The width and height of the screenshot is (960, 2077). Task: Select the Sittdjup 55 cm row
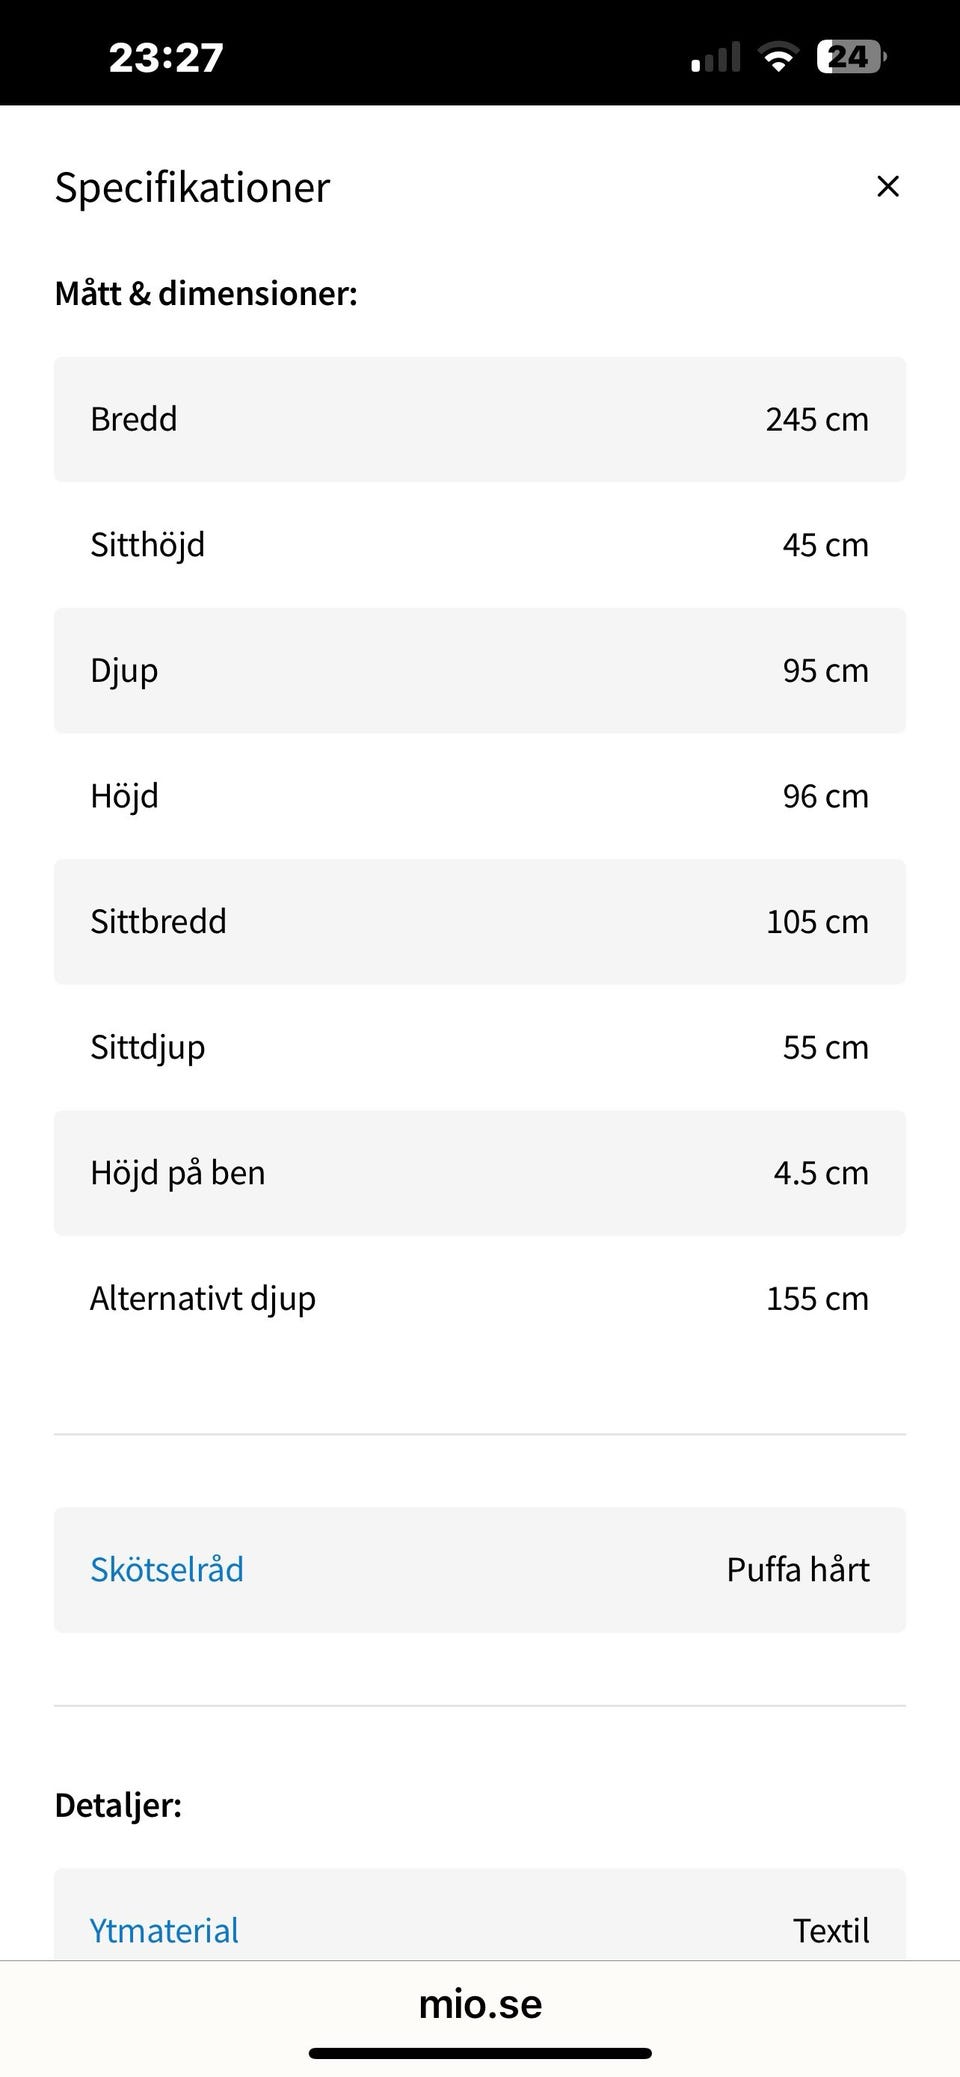[x=480, y=1047]
